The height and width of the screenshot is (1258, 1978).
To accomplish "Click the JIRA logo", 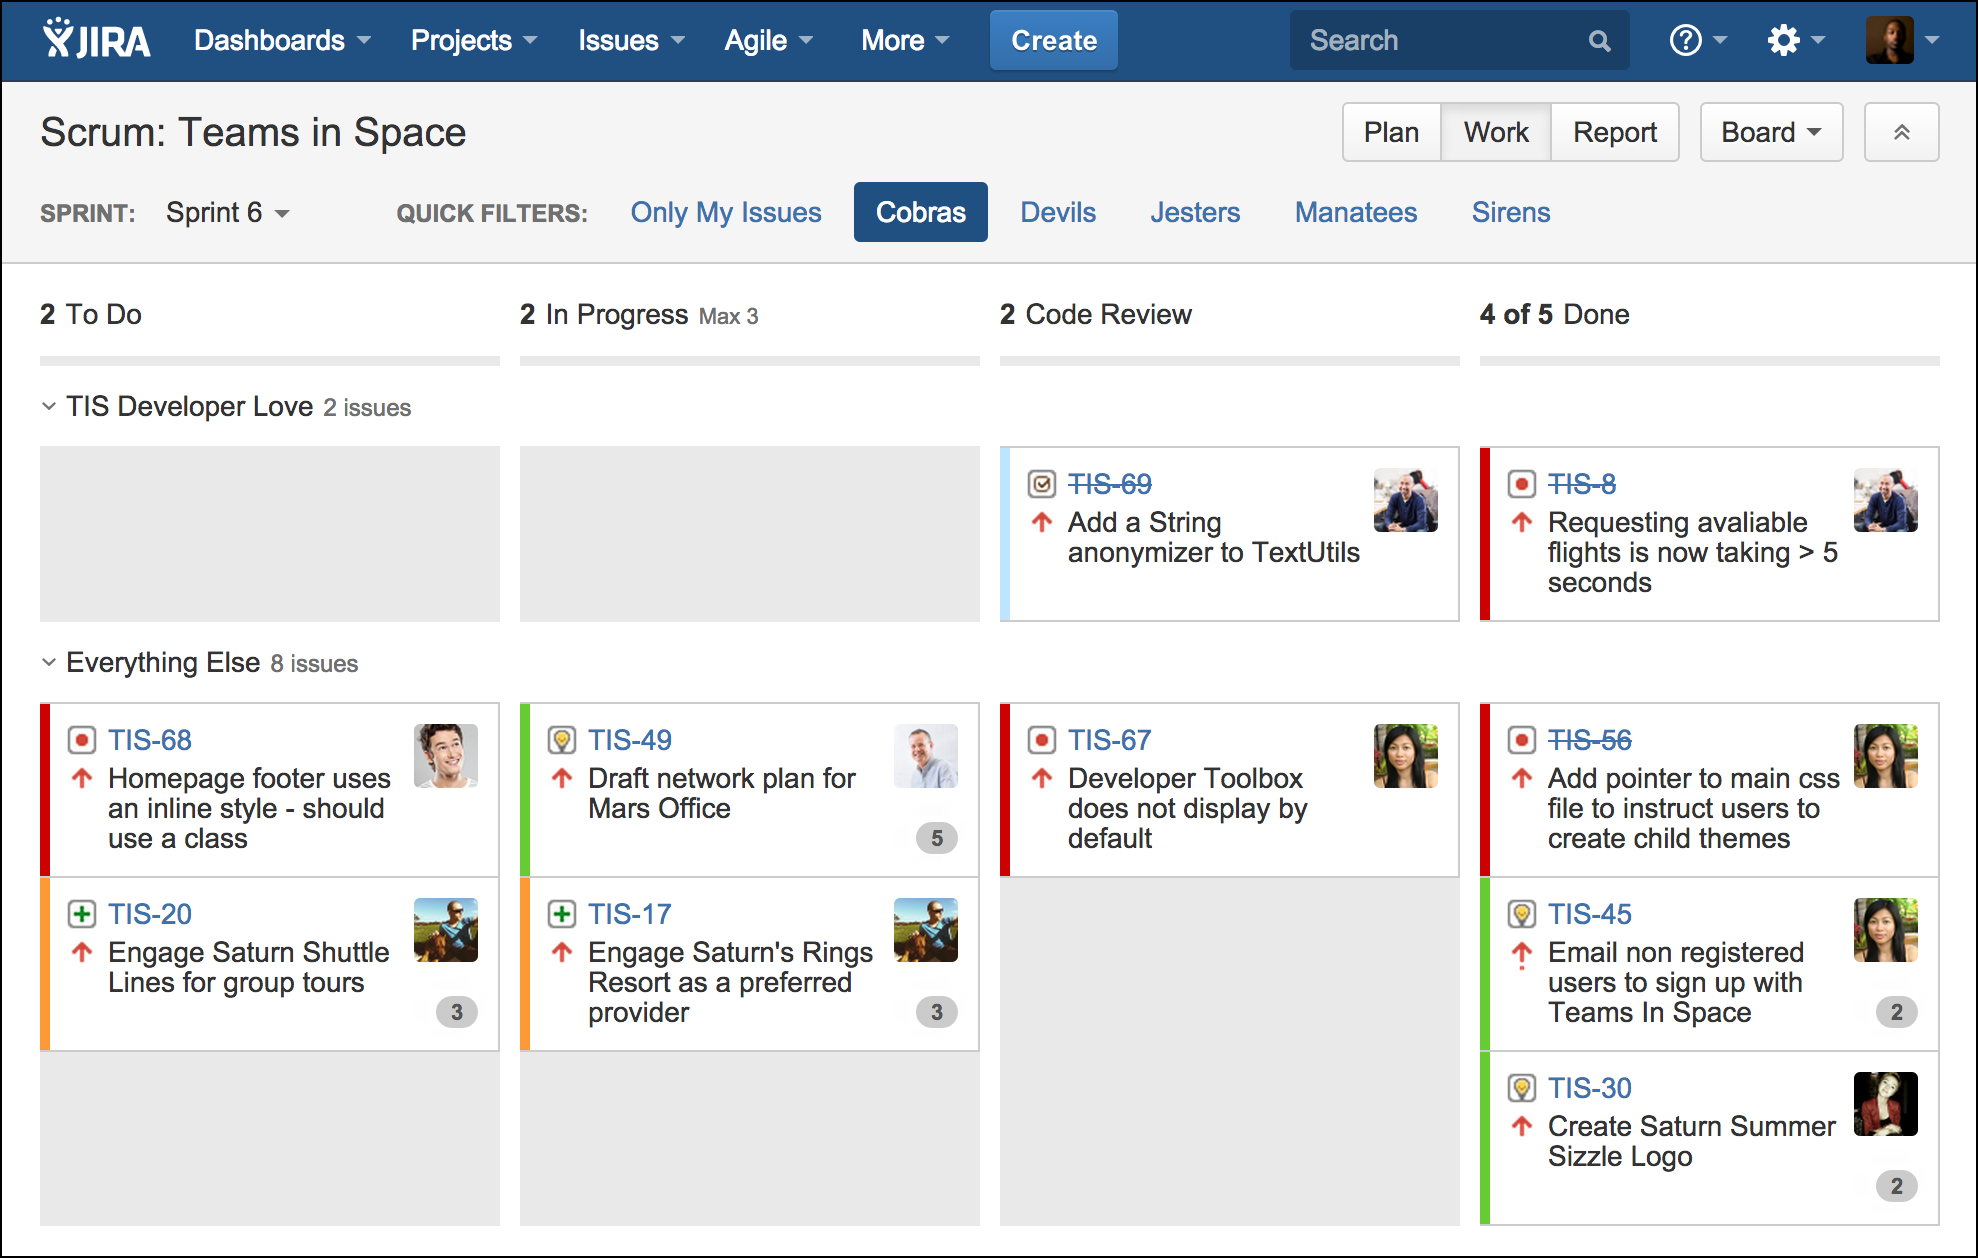I will click(96, 40).
